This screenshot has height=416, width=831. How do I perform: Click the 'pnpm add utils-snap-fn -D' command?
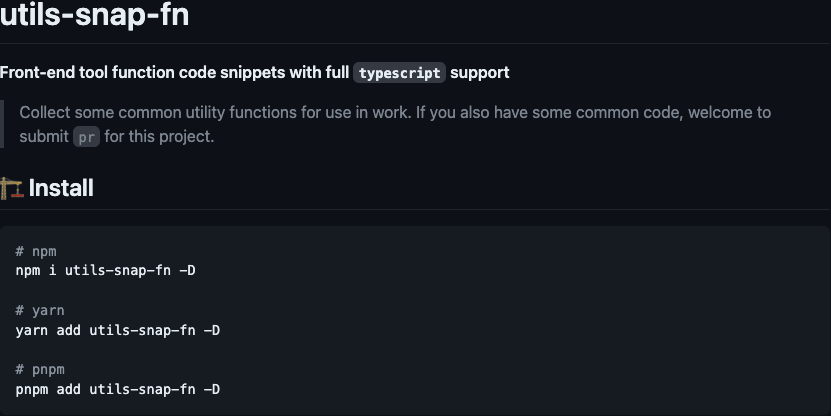[118, 390]
